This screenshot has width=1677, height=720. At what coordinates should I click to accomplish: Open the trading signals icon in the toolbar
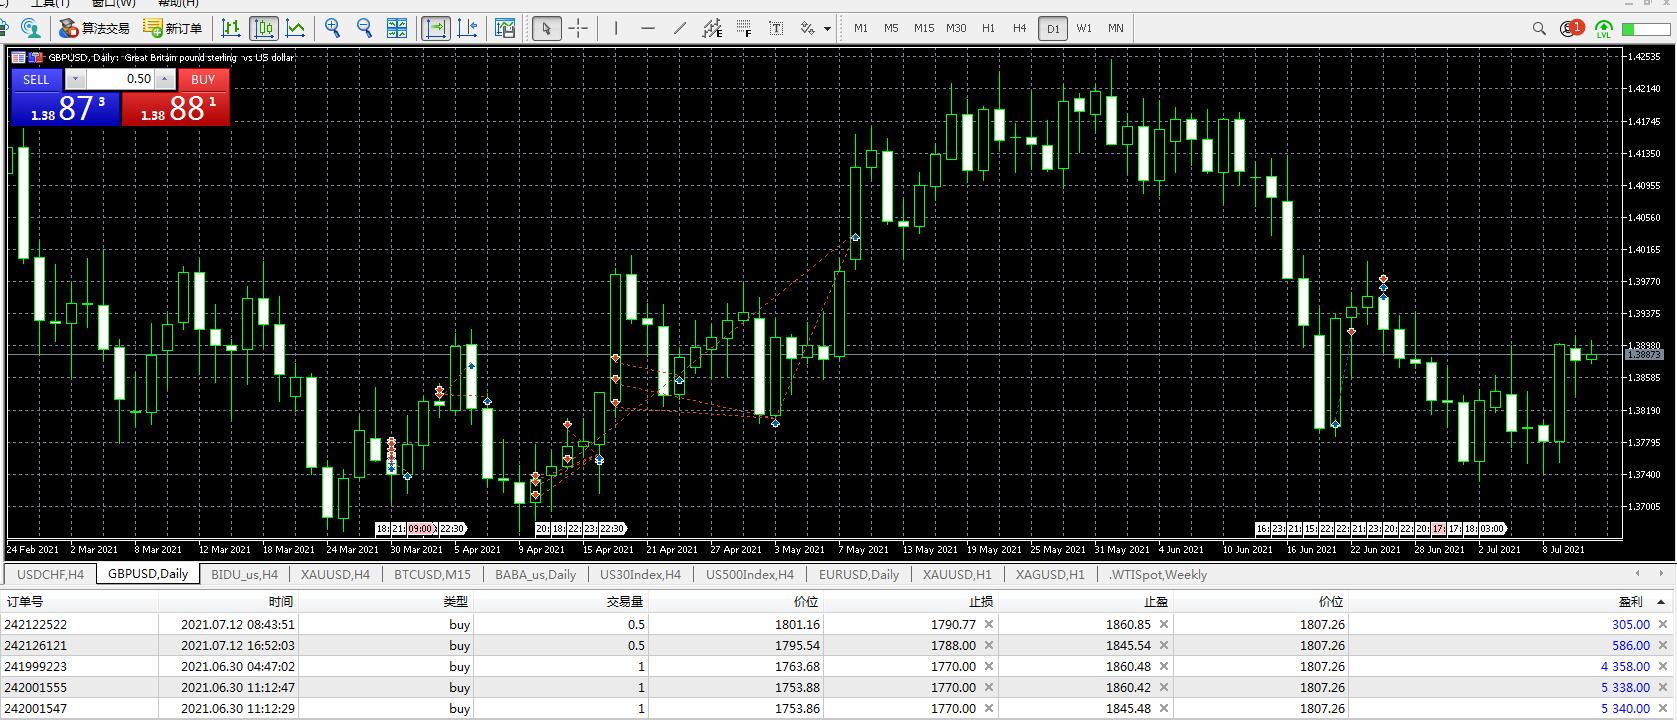click(x=30, y=28)
